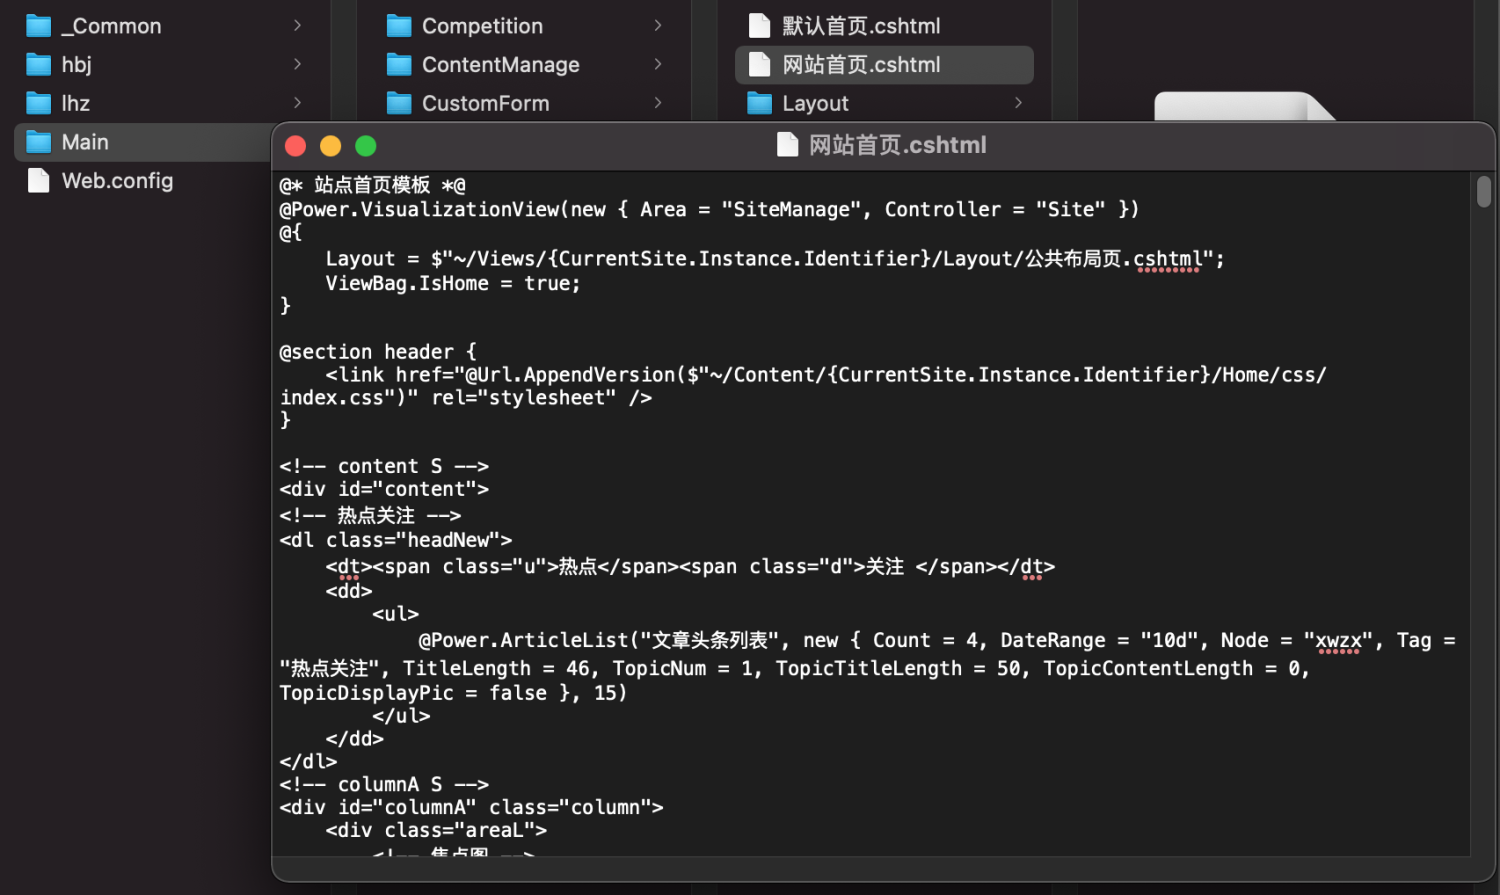The height and width of the screenshot is (895, 1500).
Task: Expand the Competition folder chevron
Action: [657, 26]
